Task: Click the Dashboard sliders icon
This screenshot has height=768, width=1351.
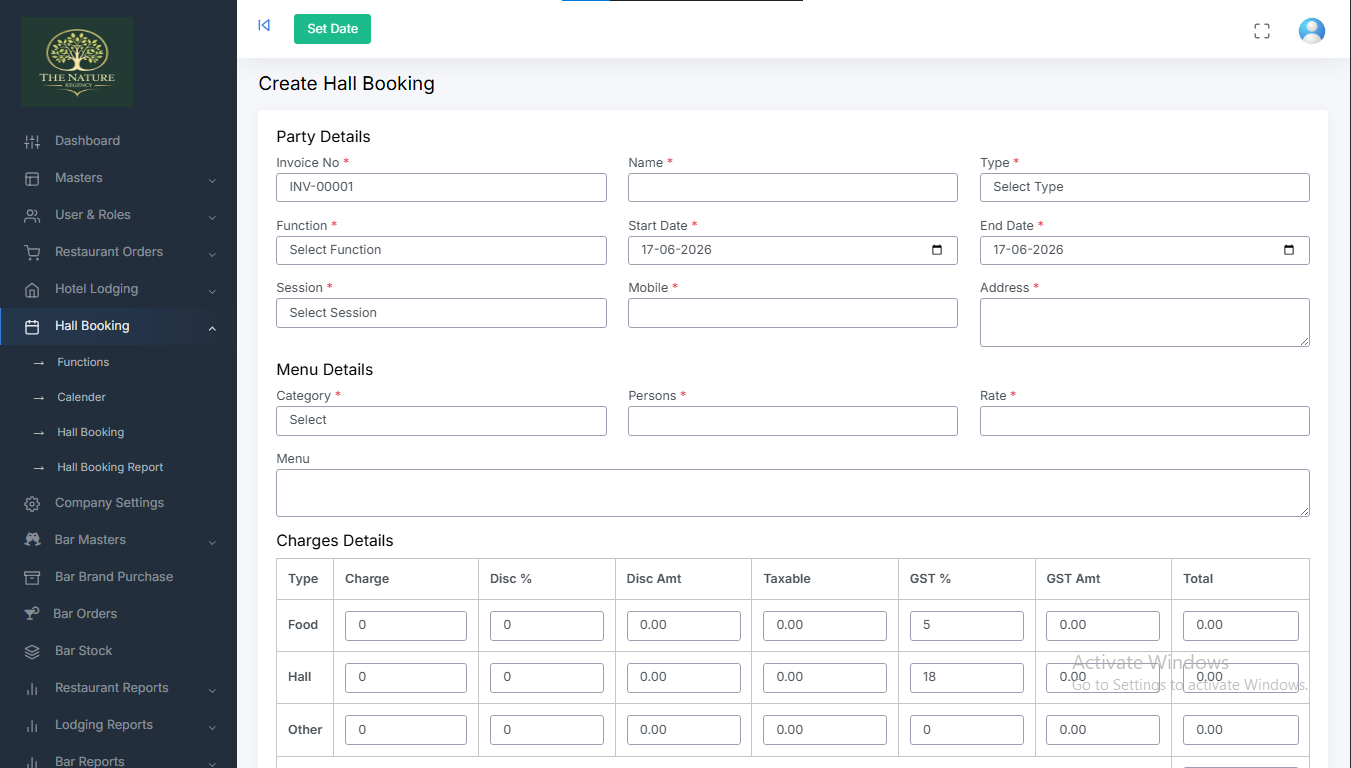Action: (x=32, y=142)
